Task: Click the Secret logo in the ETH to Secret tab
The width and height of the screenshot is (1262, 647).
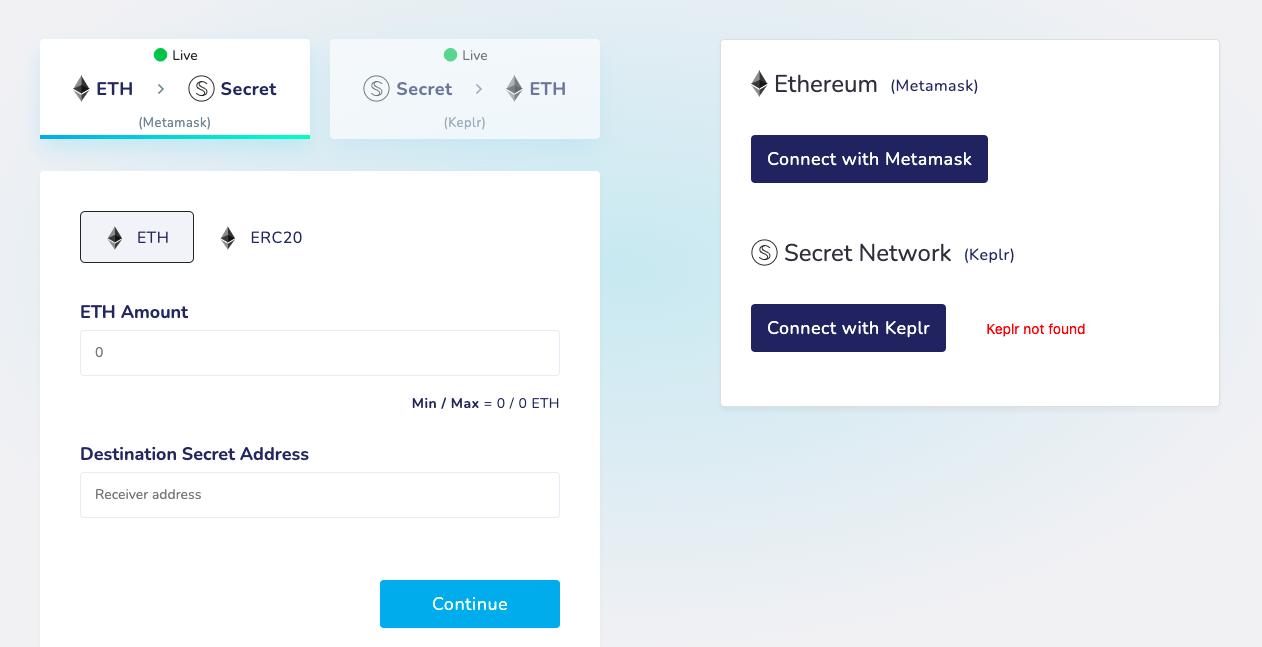Action: point(201,89)
